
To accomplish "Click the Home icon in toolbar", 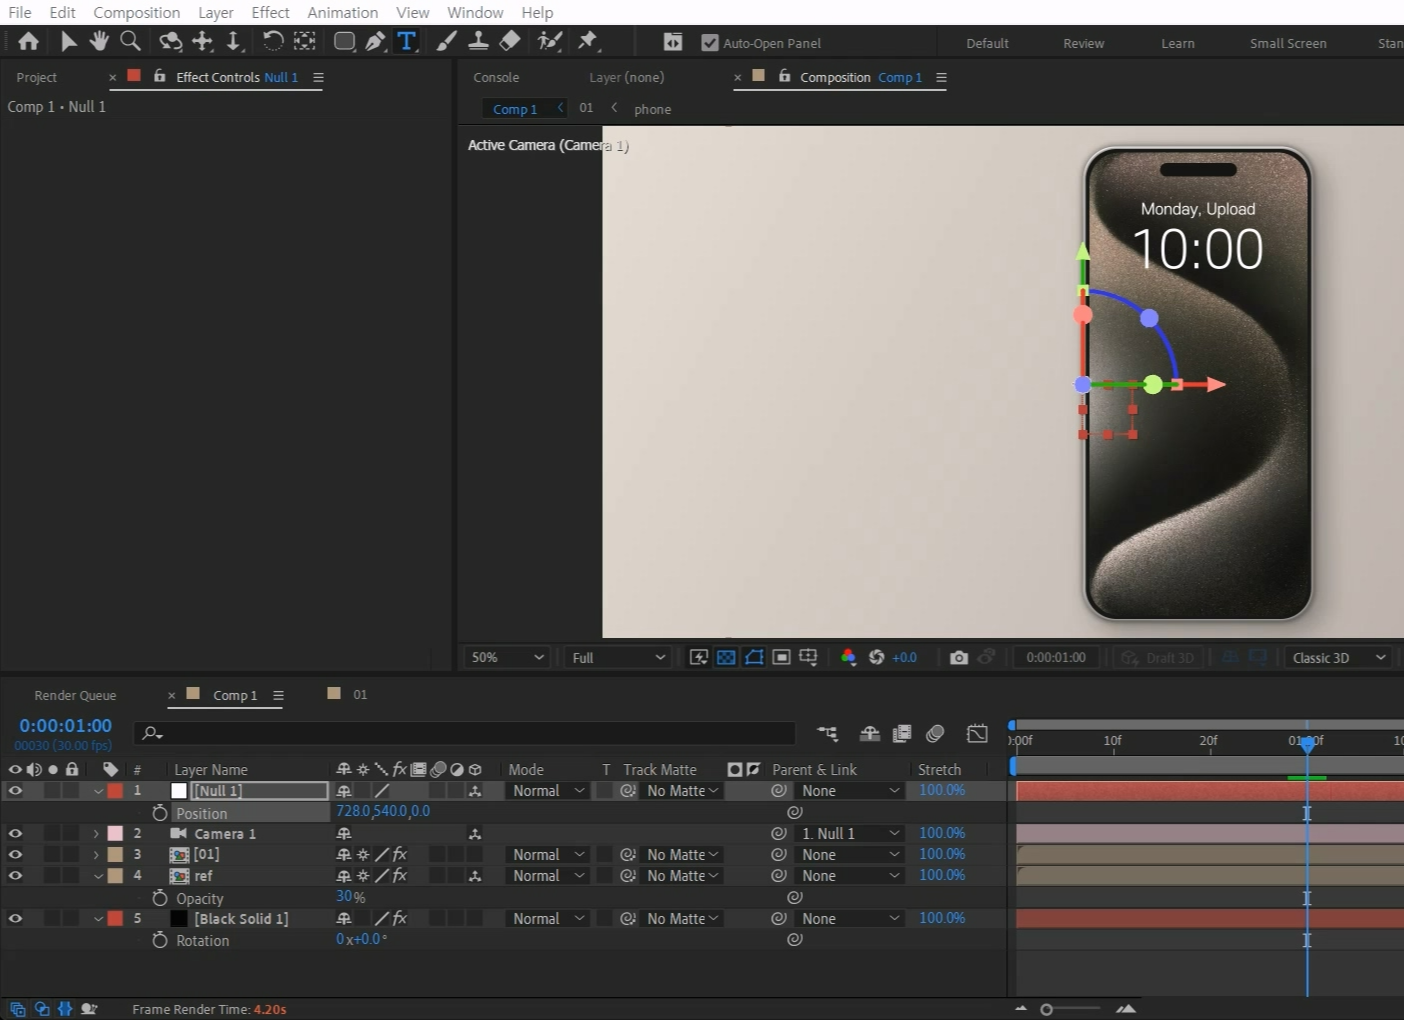I will (x=29, y=41).
